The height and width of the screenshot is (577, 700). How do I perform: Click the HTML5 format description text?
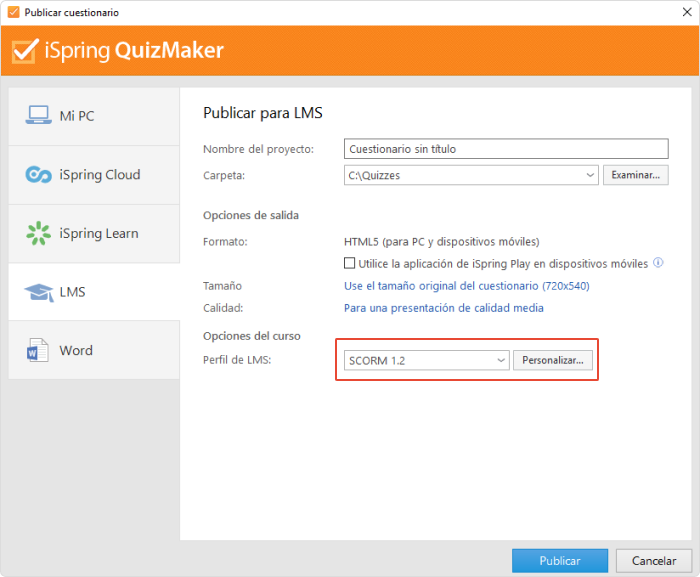(x=442, y=242)
